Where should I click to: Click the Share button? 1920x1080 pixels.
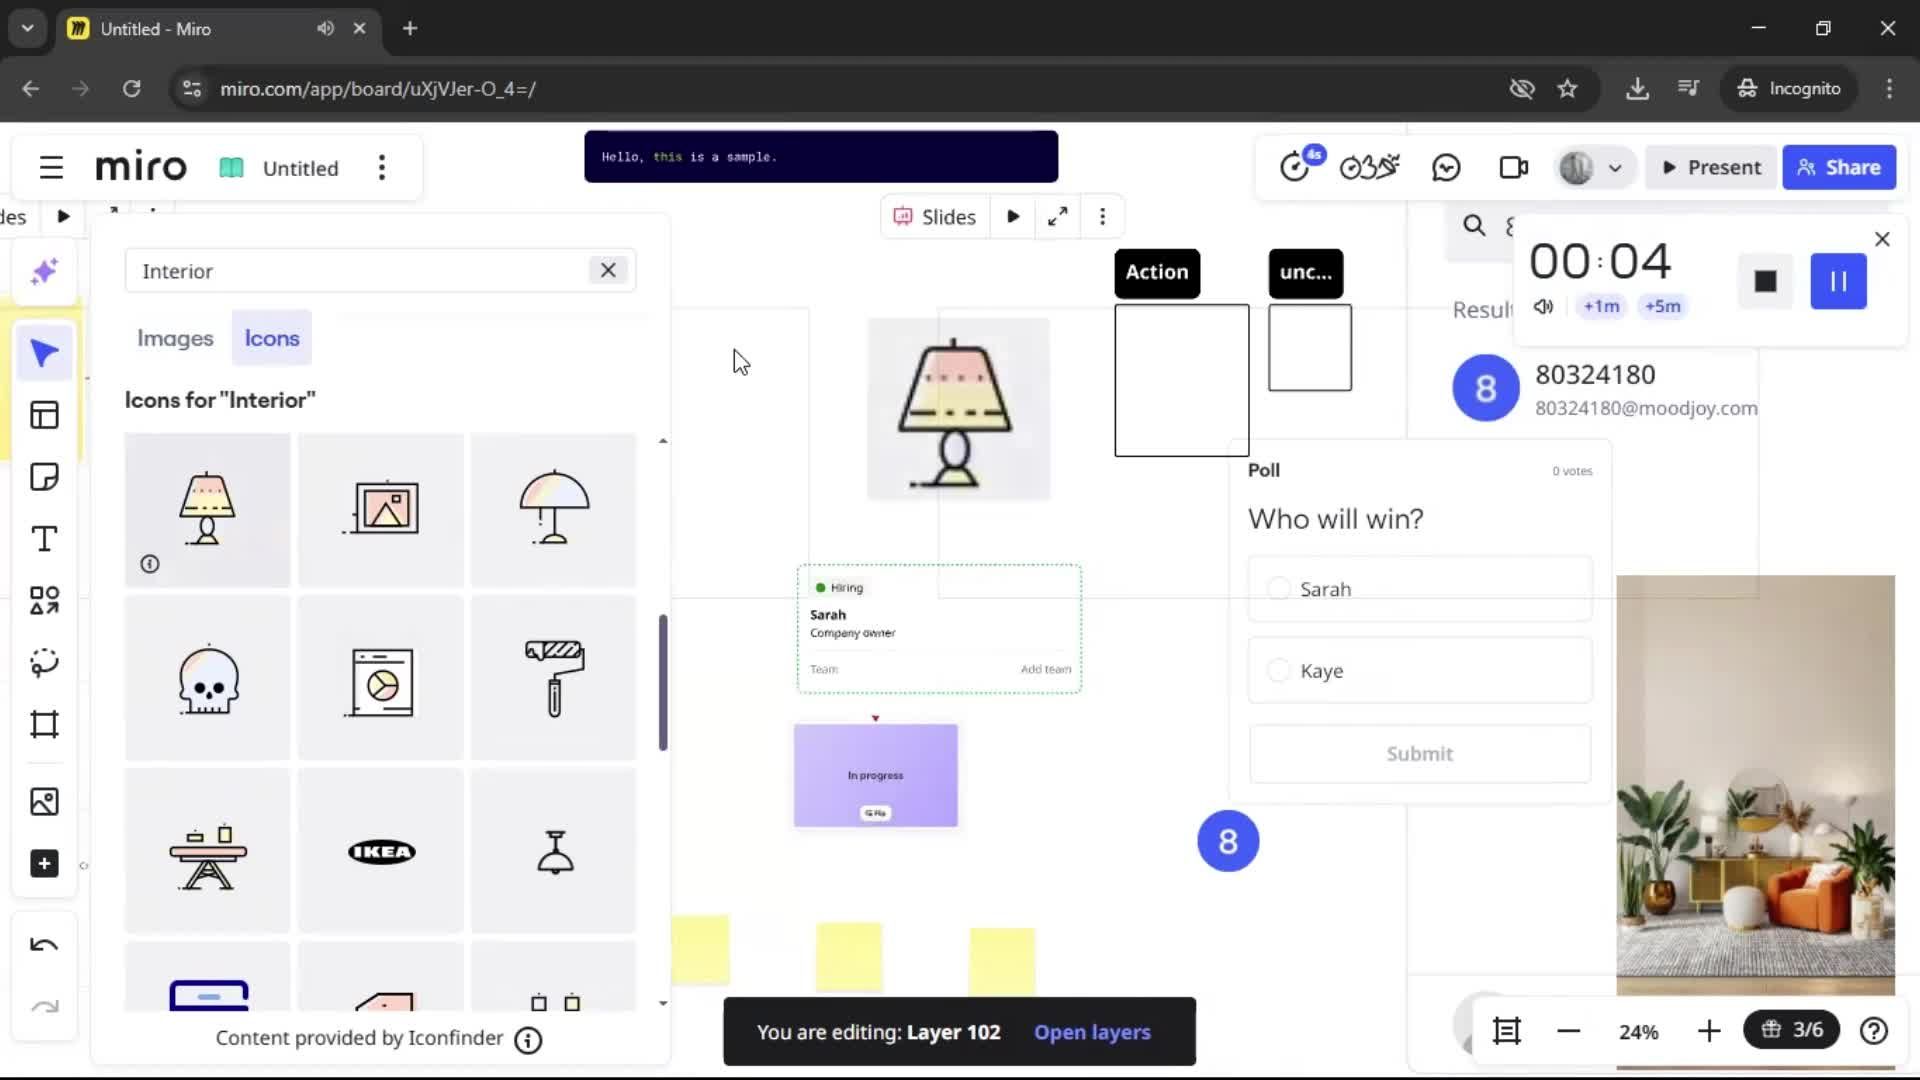pos(1838,168)
